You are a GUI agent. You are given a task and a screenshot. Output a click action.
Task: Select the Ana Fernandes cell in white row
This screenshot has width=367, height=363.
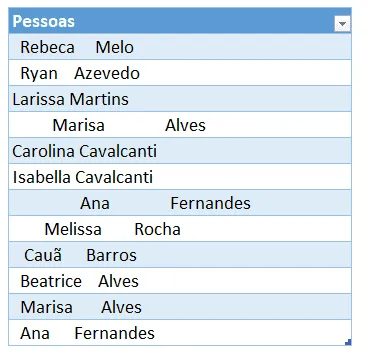point(180,333)
